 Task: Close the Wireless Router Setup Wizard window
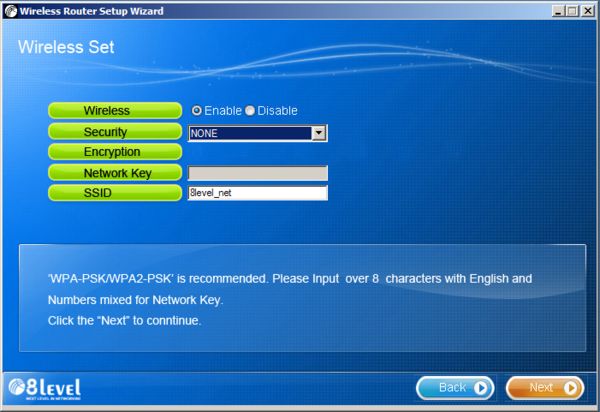[x=587, y=11]
